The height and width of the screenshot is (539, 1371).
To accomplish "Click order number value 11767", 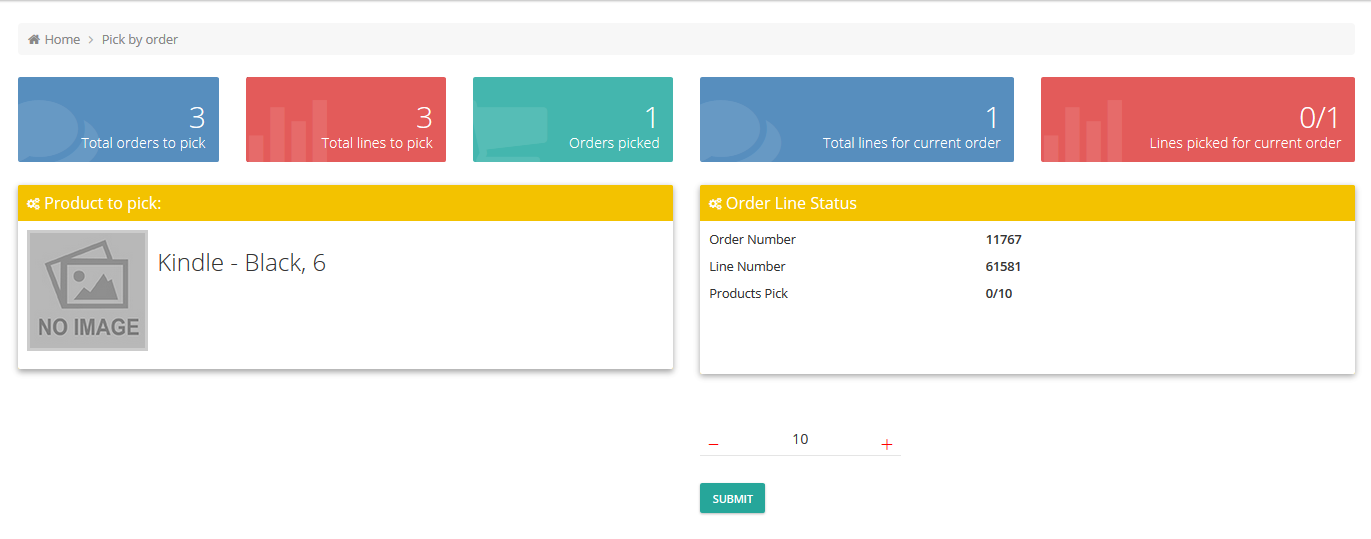I will pos(1004,240).
